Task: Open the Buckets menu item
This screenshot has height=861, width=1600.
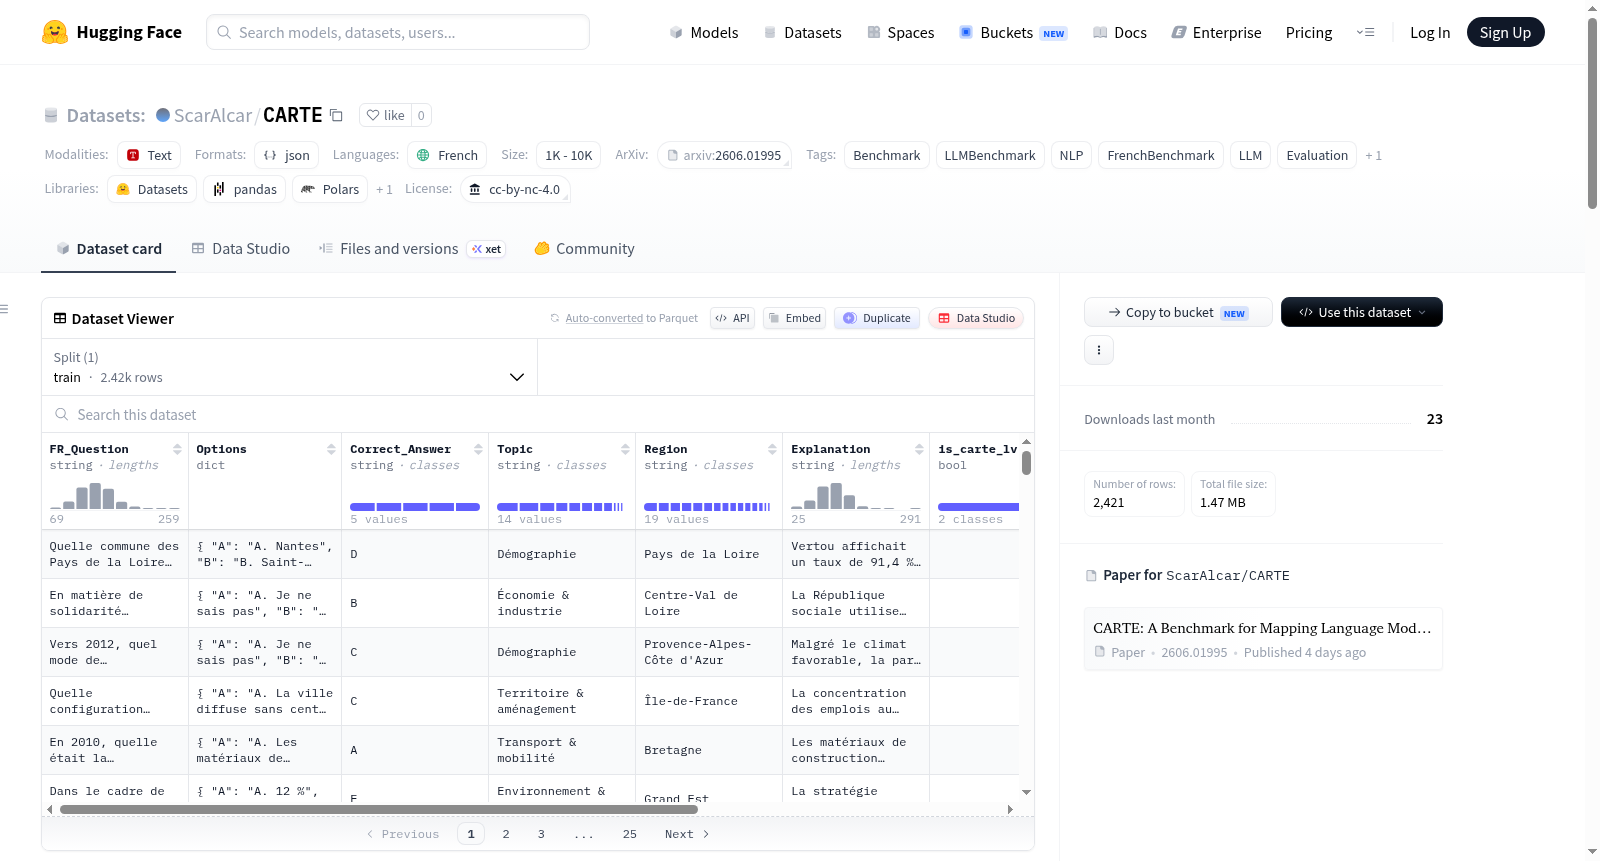Action: coord(1013,32)
